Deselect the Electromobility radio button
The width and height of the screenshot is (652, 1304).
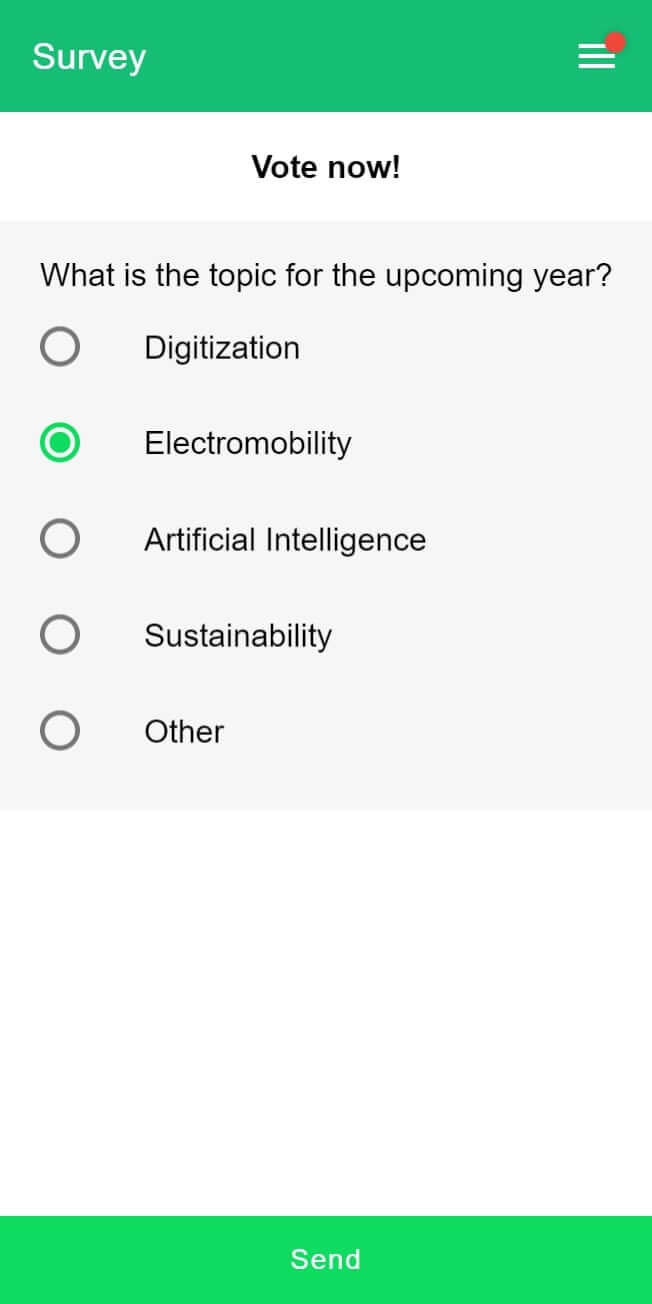point(60,442)
